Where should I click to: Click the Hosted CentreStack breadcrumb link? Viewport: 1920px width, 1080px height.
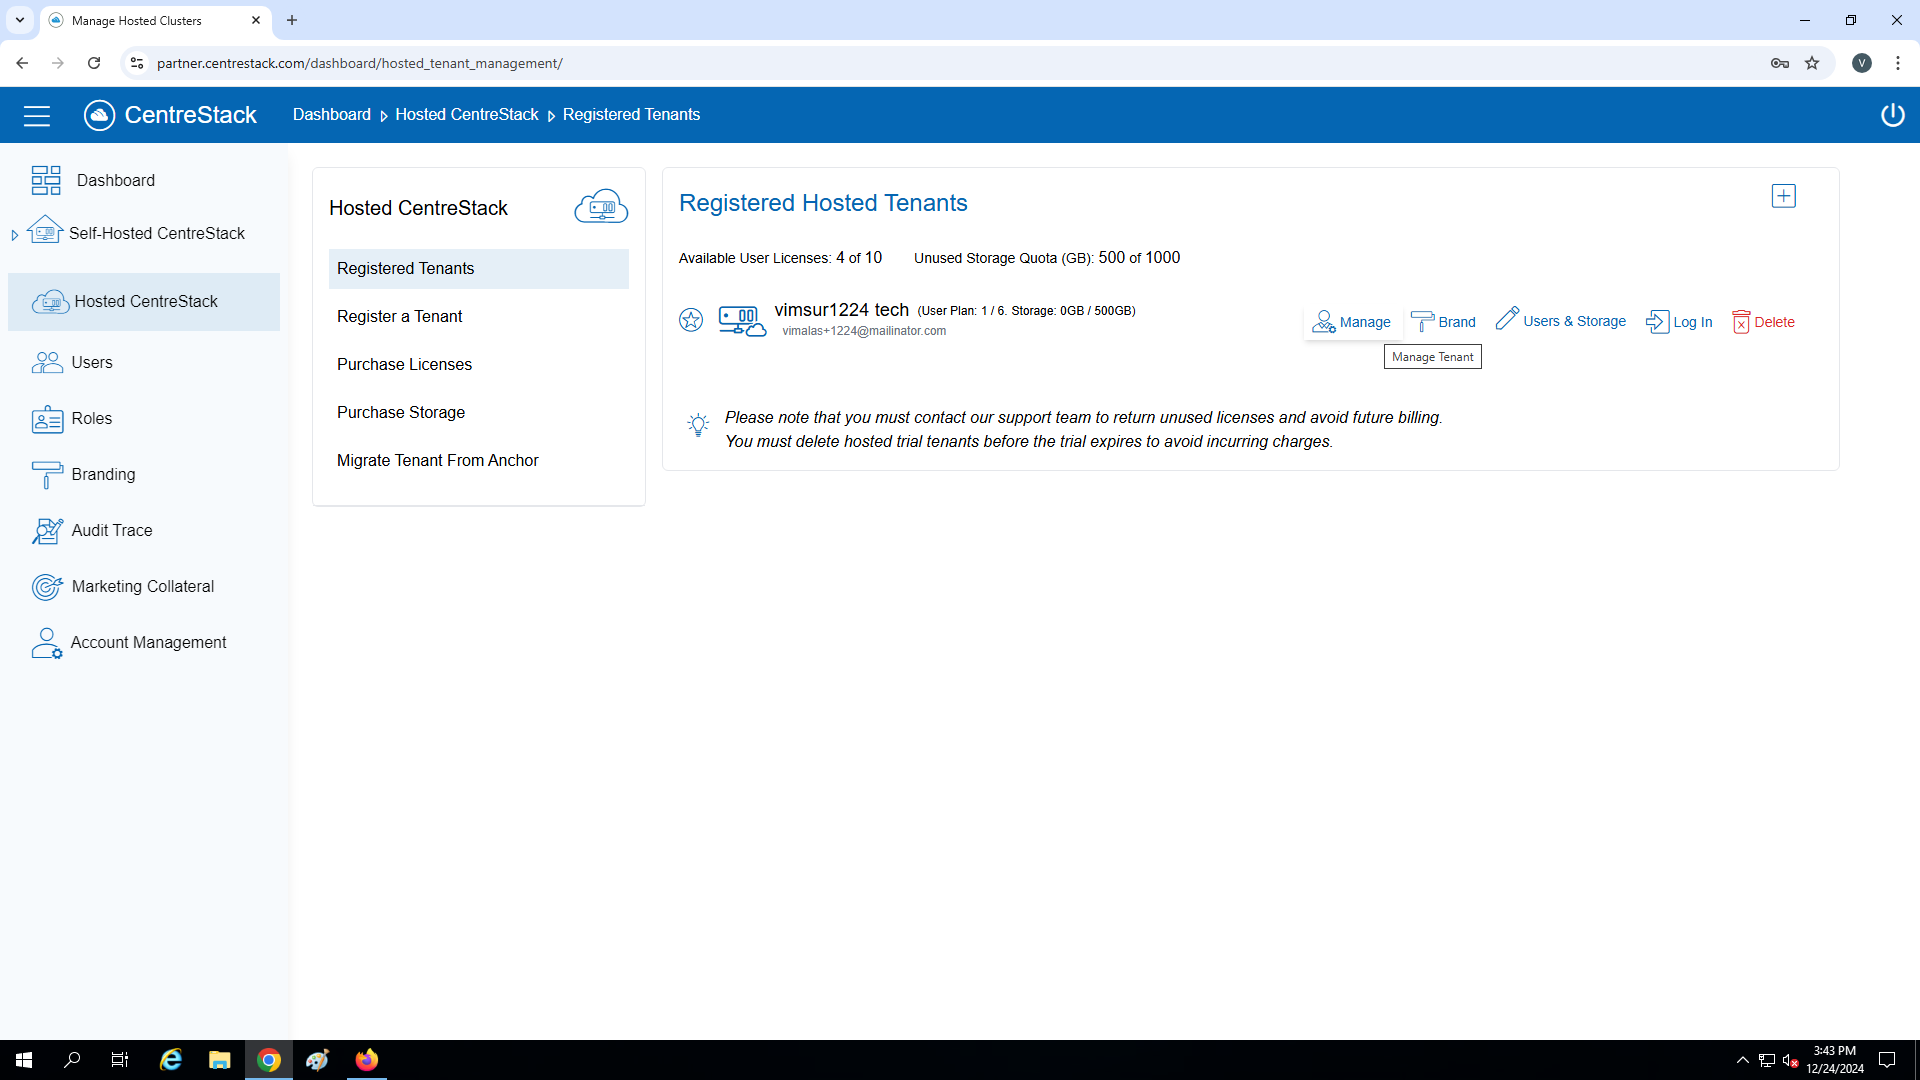[x=466, y=115]
